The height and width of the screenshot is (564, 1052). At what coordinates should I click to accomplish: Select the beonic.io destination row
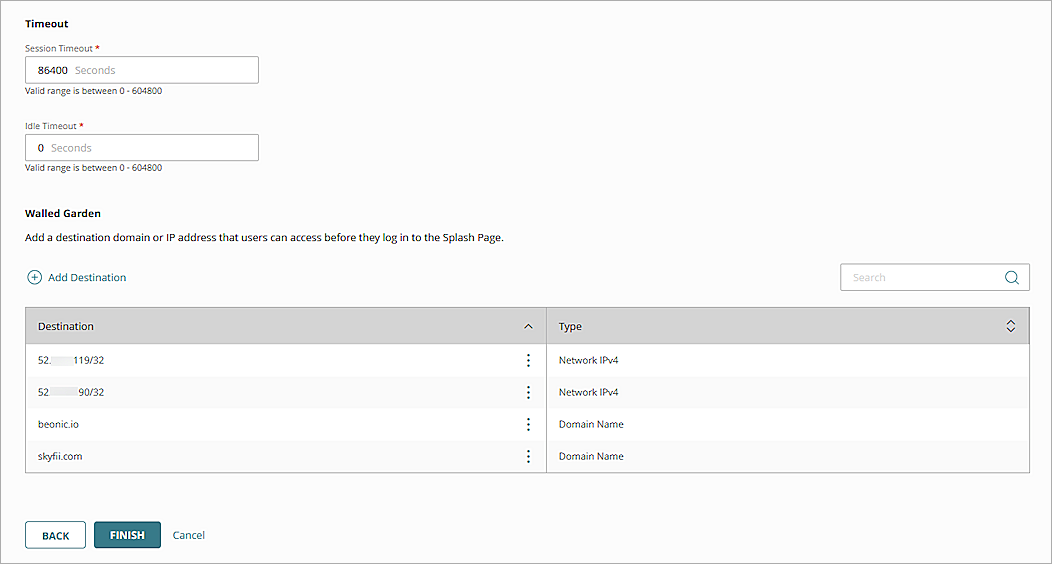[x=58, y=424]
